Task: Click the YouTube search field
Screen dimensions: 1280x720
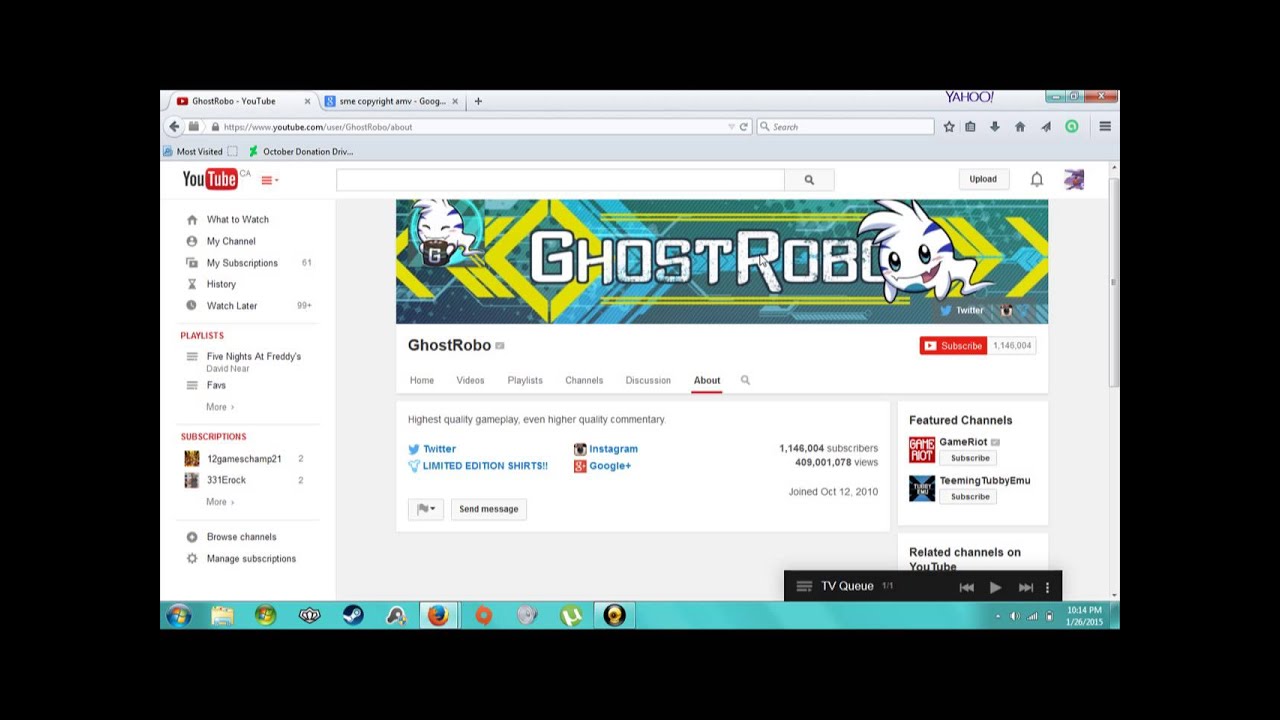Action: [560, 180]
